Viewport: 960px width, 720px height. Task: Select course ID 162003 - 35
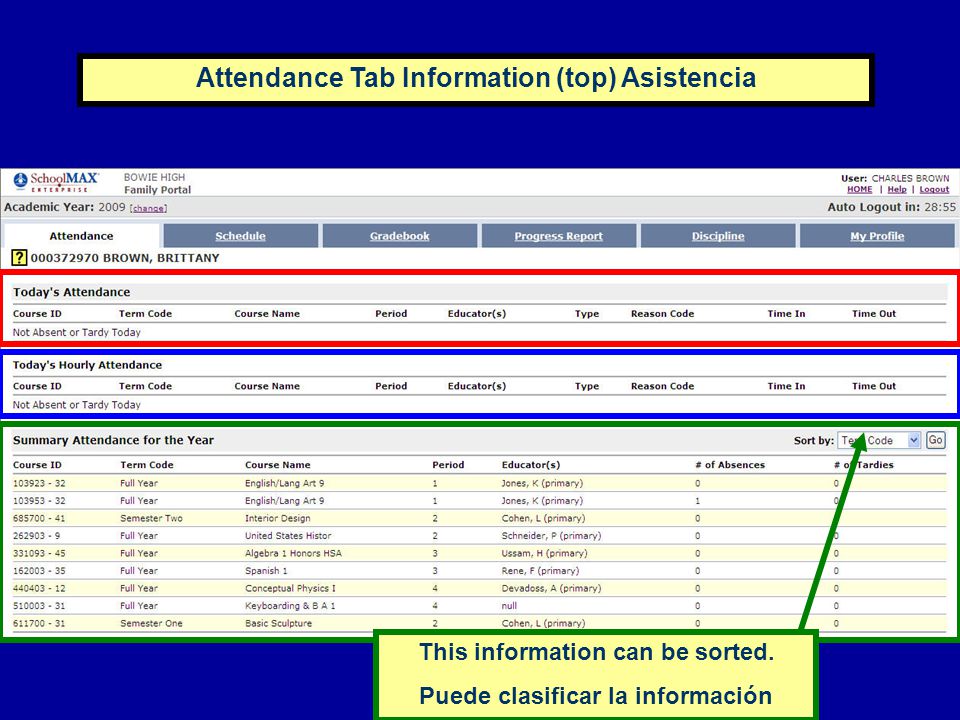(39, 571)
